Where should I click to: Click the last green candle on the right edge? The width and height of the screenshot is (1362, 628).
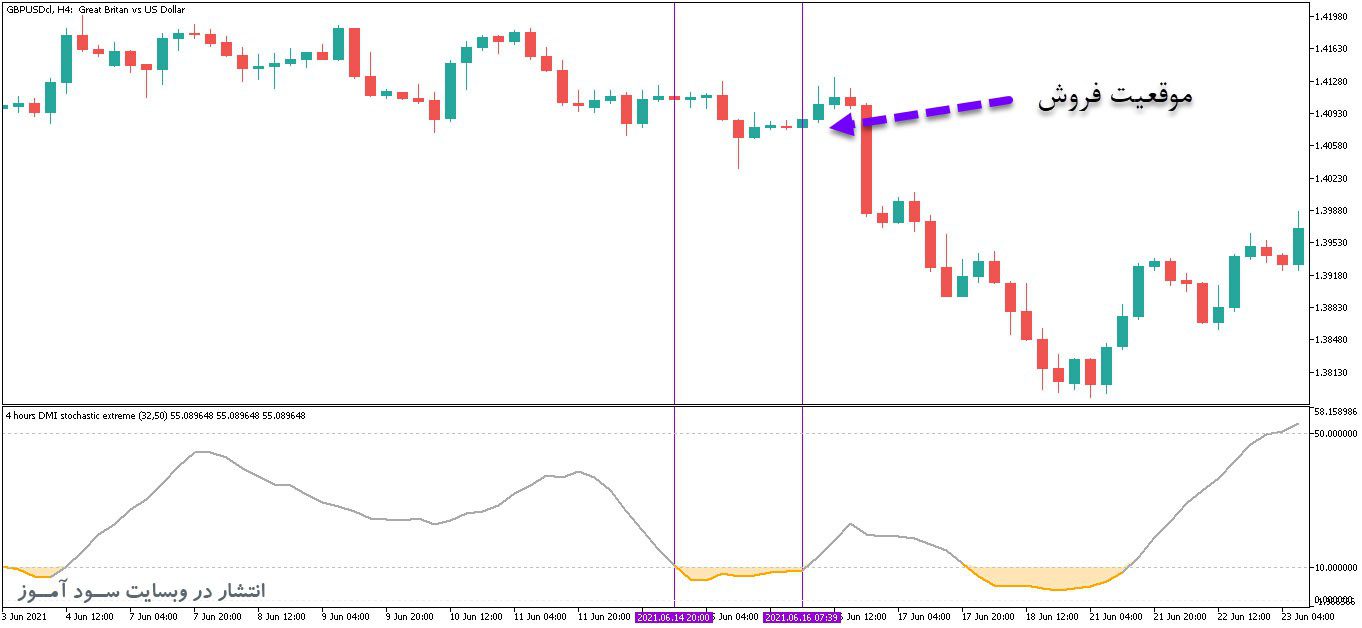pyautogui.click(x=1298, y=246)
